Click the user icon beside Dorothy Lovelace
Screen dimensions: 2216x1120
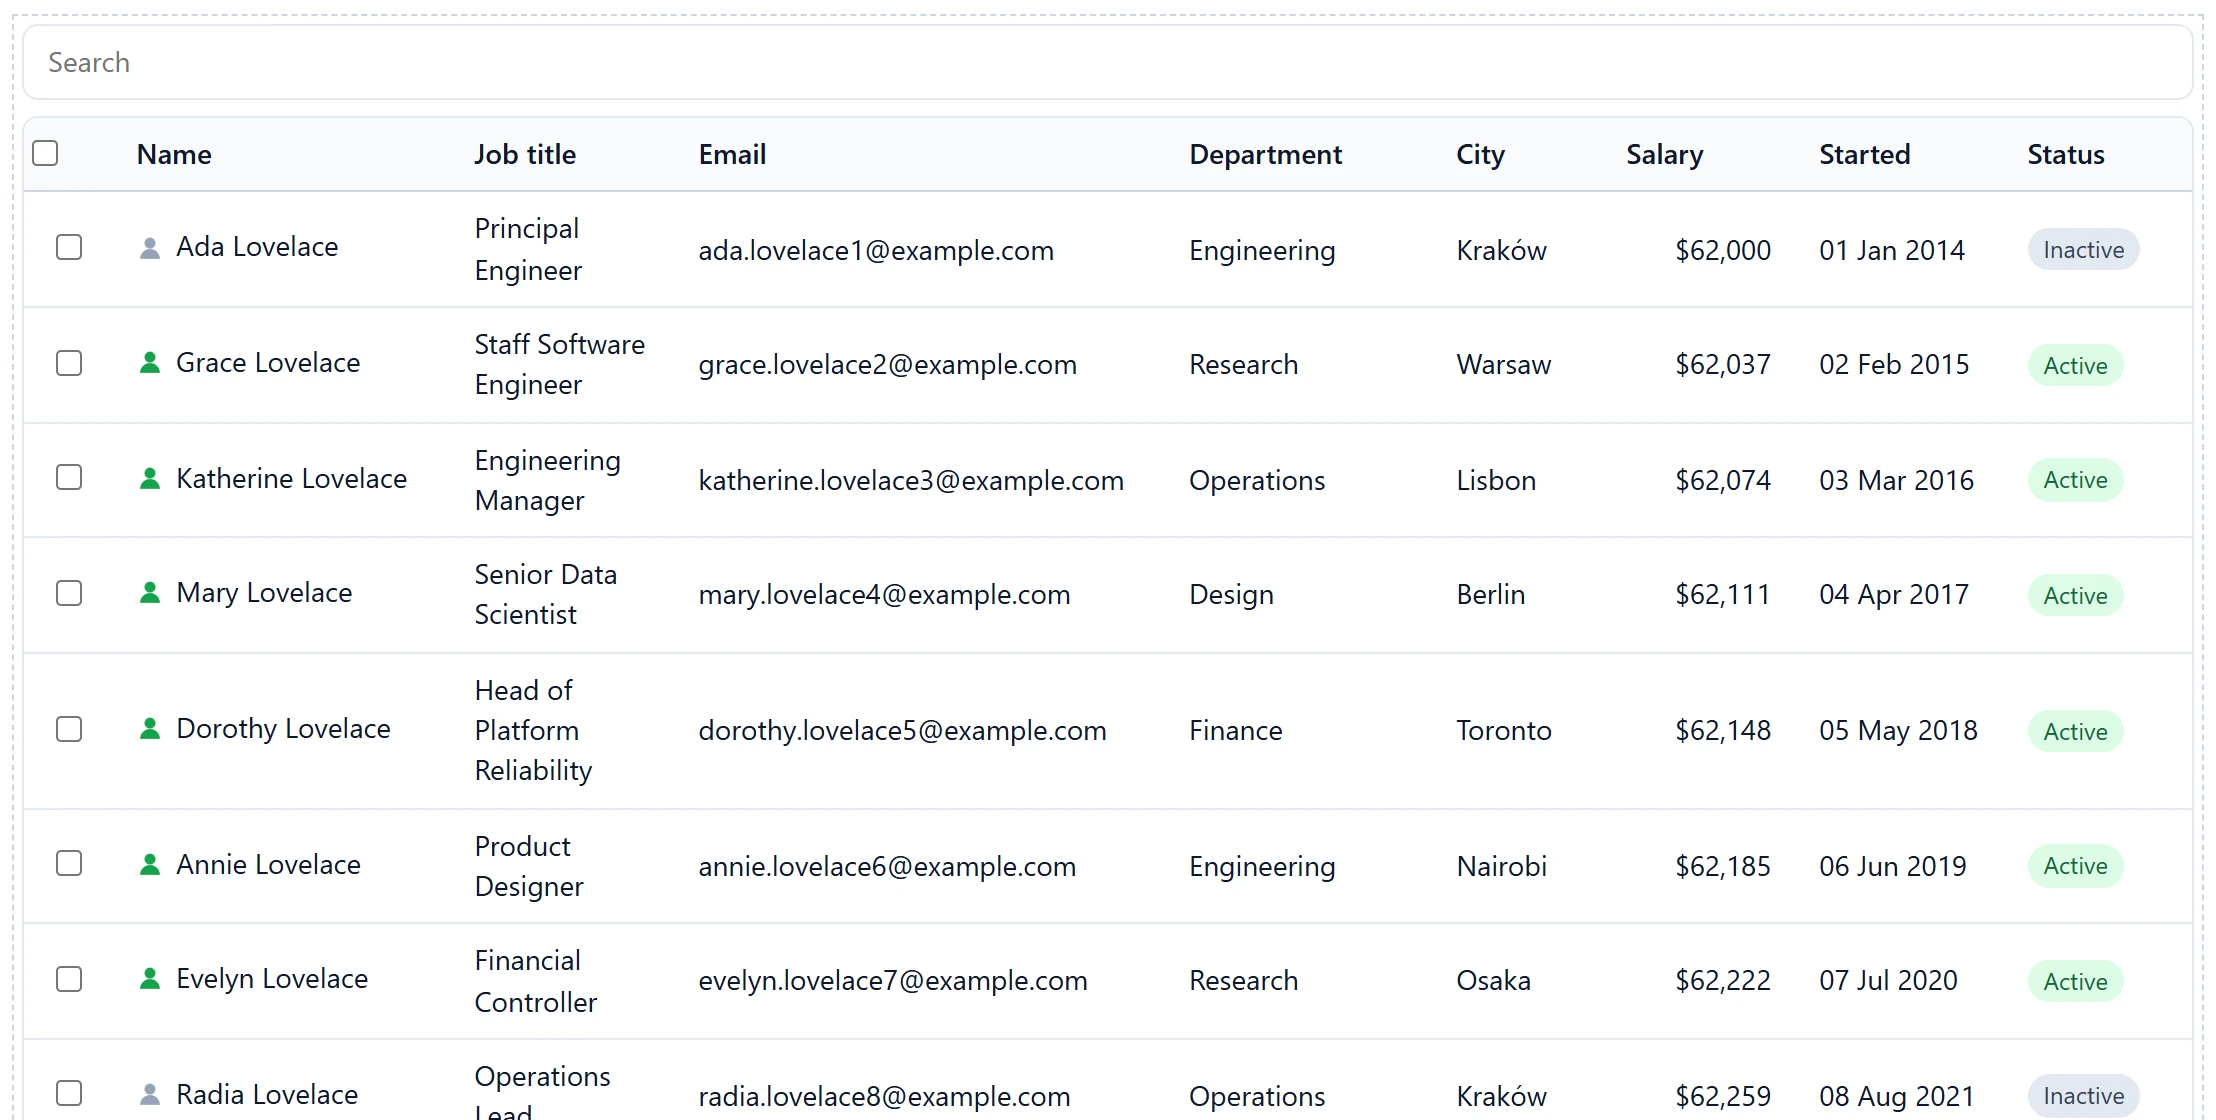(x=149, y=729)
